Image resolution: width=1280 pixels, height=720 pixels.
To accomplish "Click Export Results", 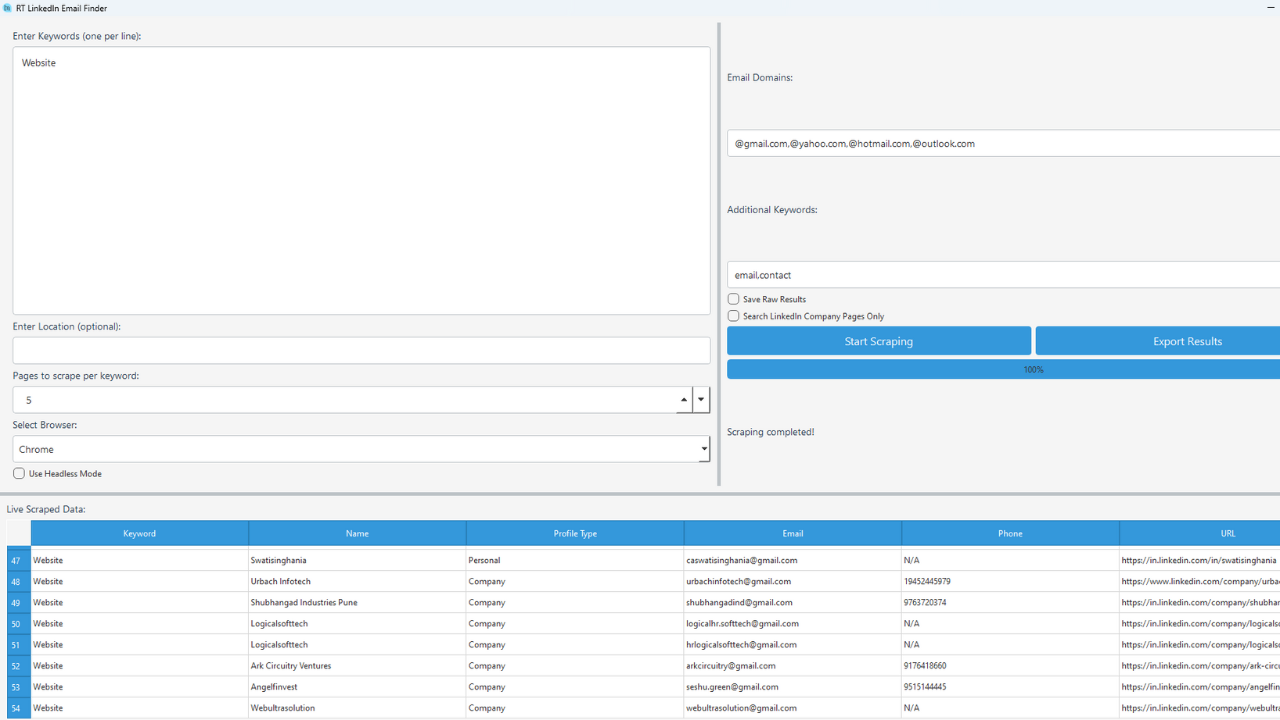I will pyautogui.click(x=1187, y=341).
